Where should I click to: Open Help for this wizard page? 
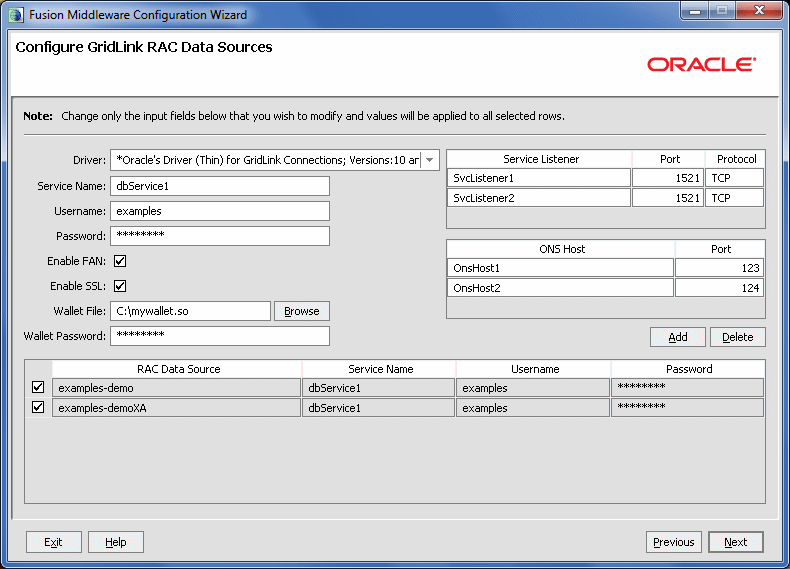pyautogui.click(x=116, y=542)
